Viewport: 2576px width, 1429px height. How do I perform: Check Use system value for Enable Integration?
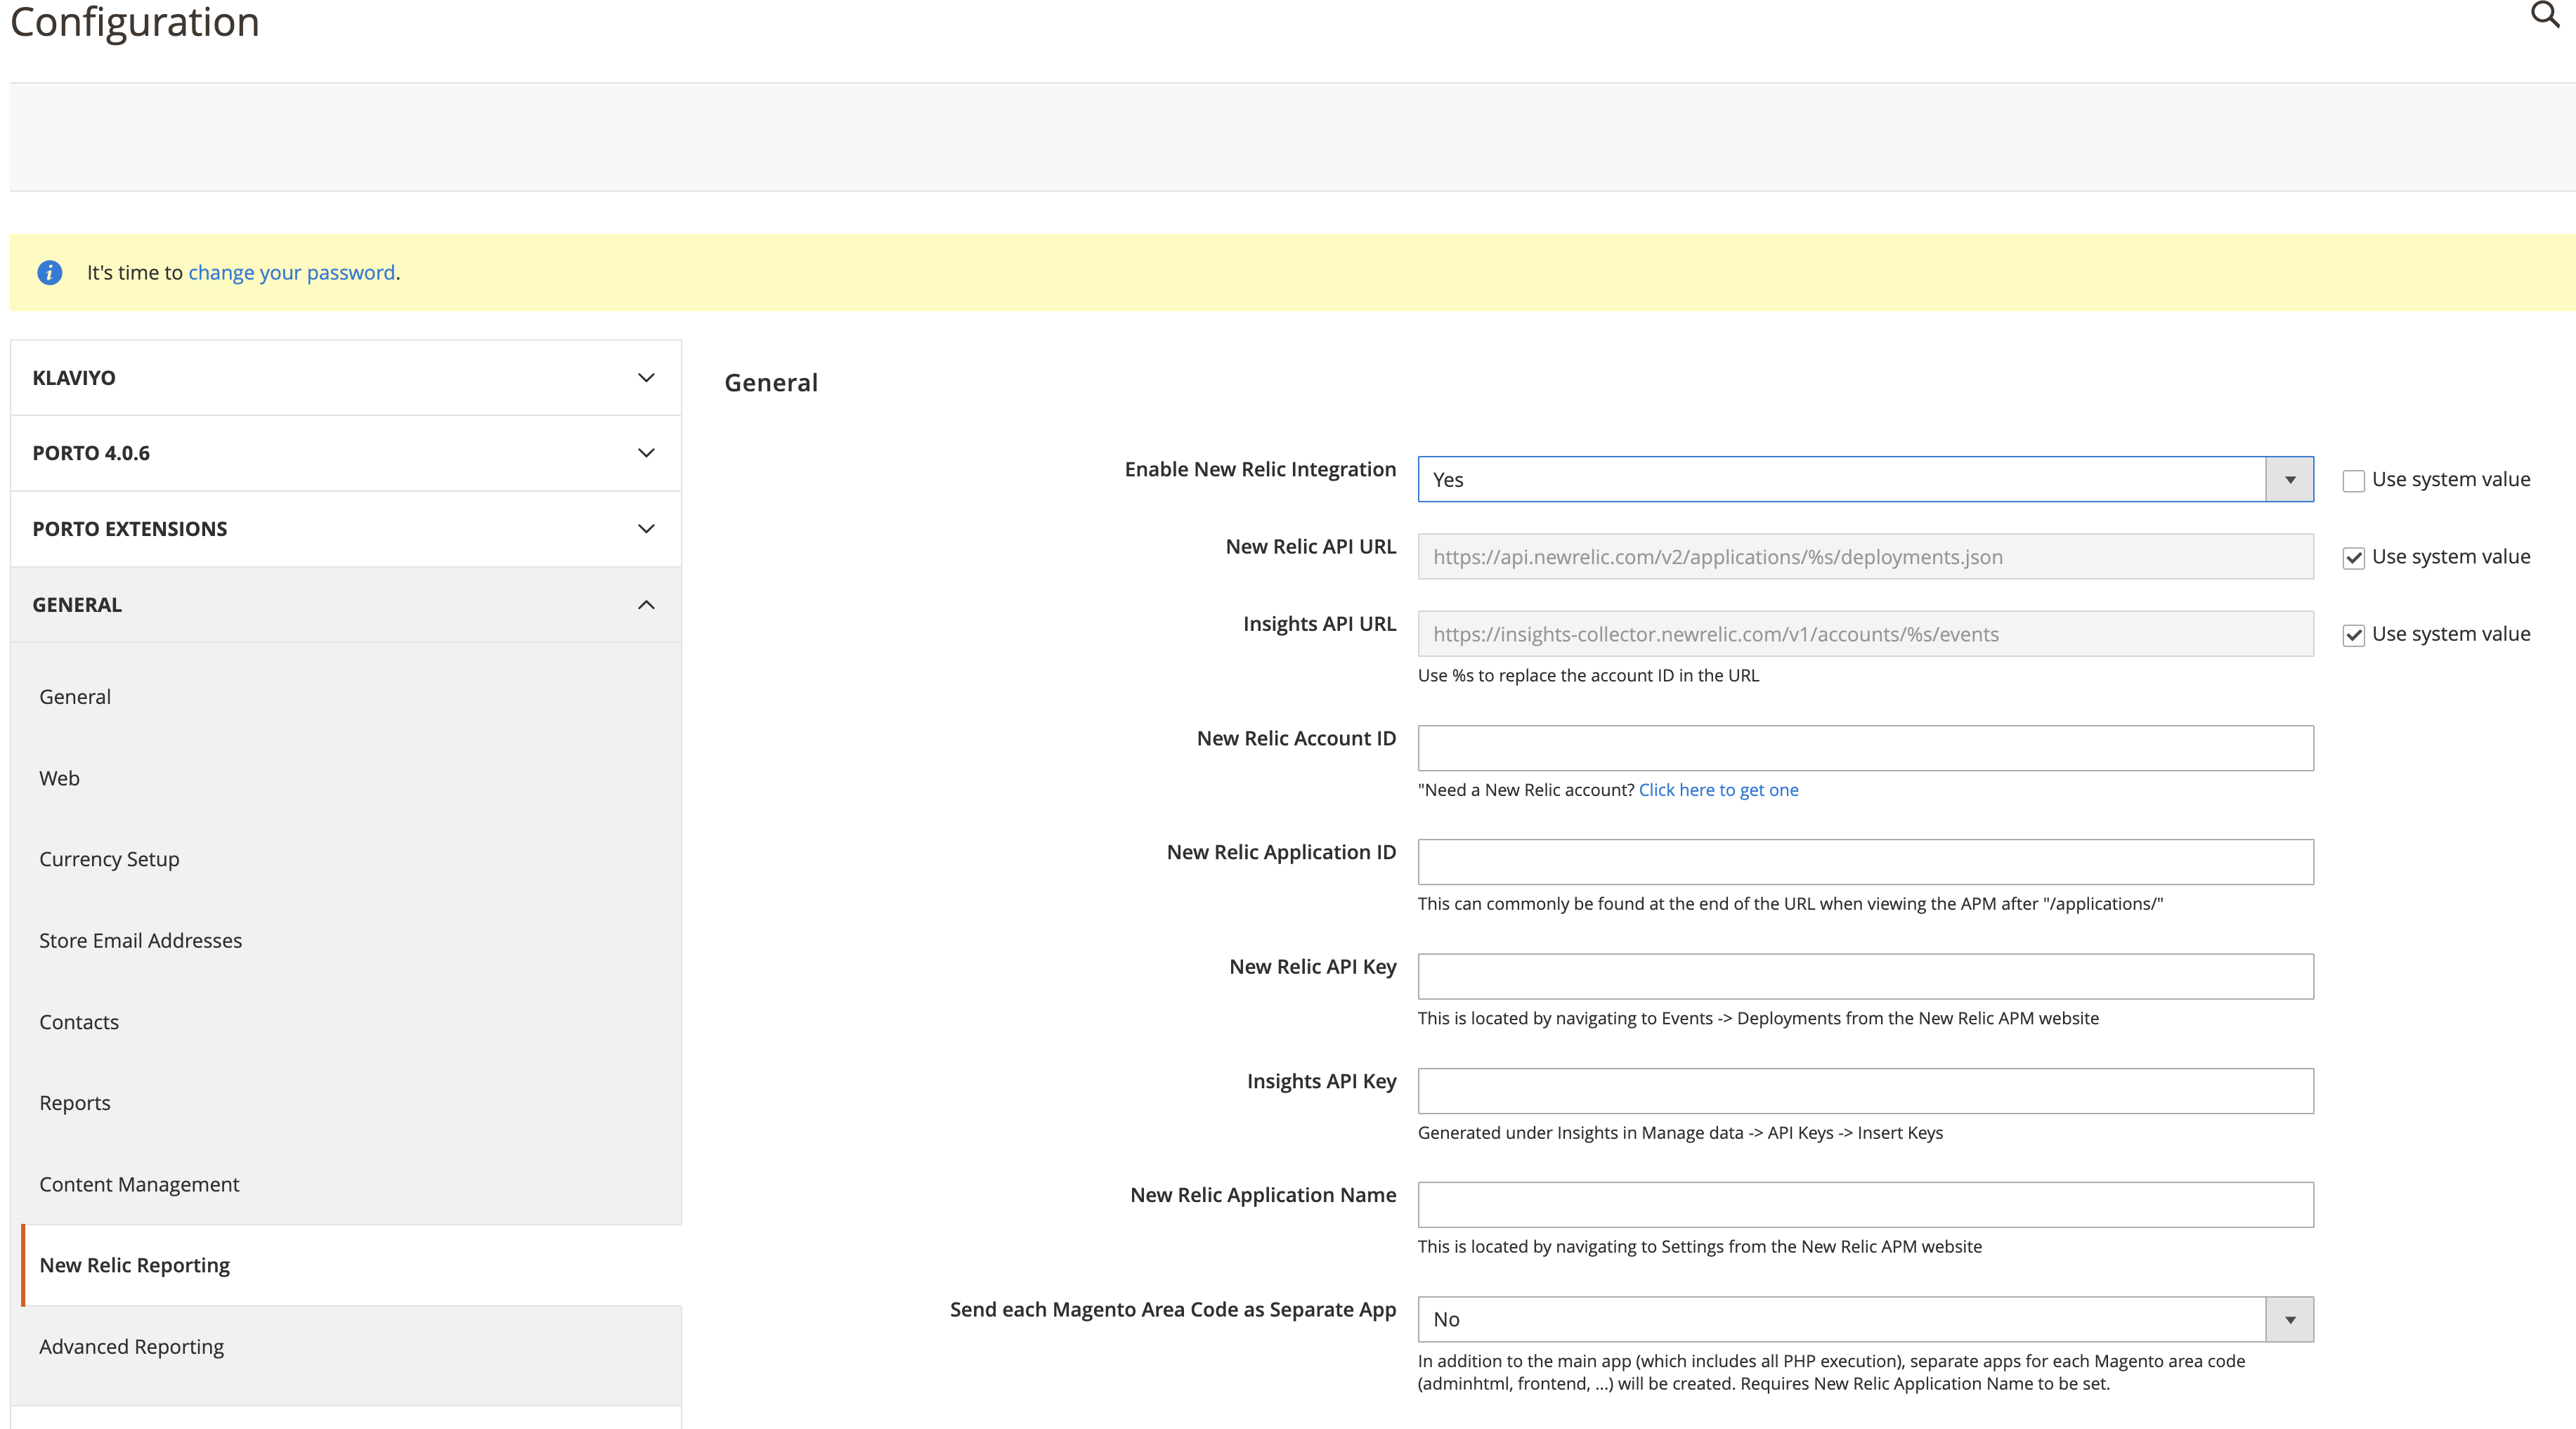coord(2354,481)
